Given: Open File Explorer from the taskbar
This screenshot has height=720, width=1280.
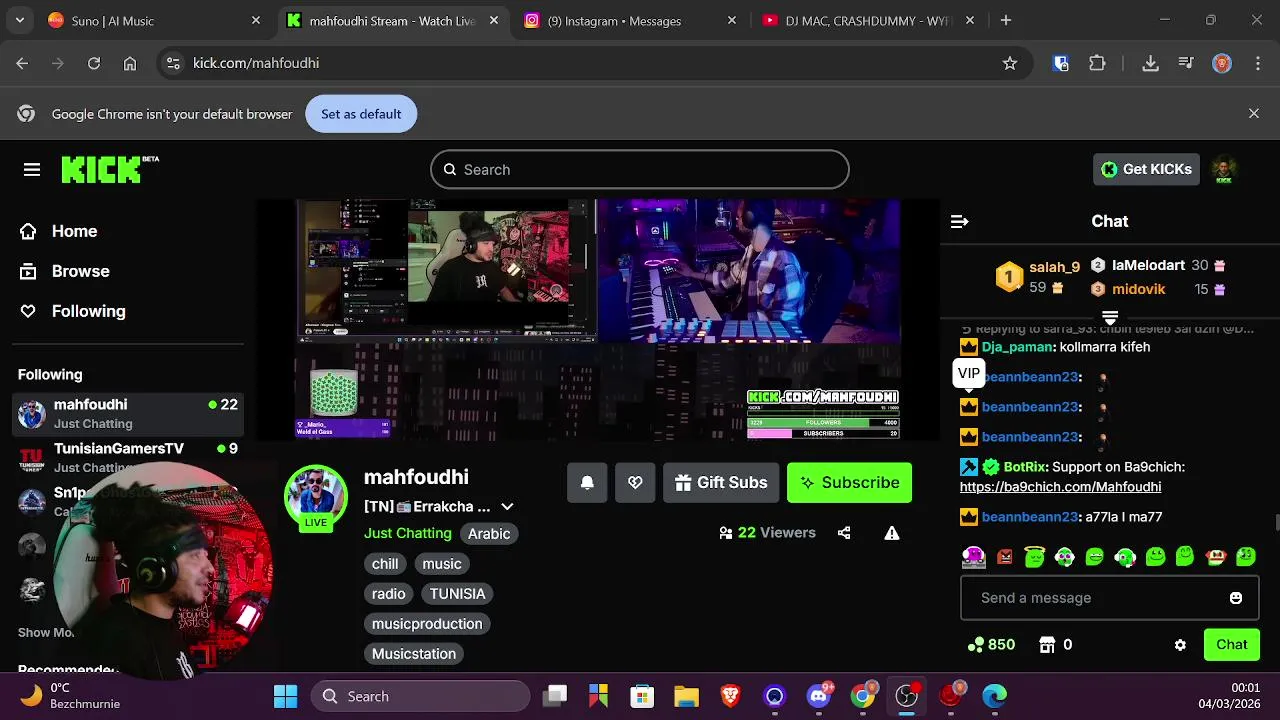Looking at the screenshot, I should pyautogui.click(x=686, y=696).
